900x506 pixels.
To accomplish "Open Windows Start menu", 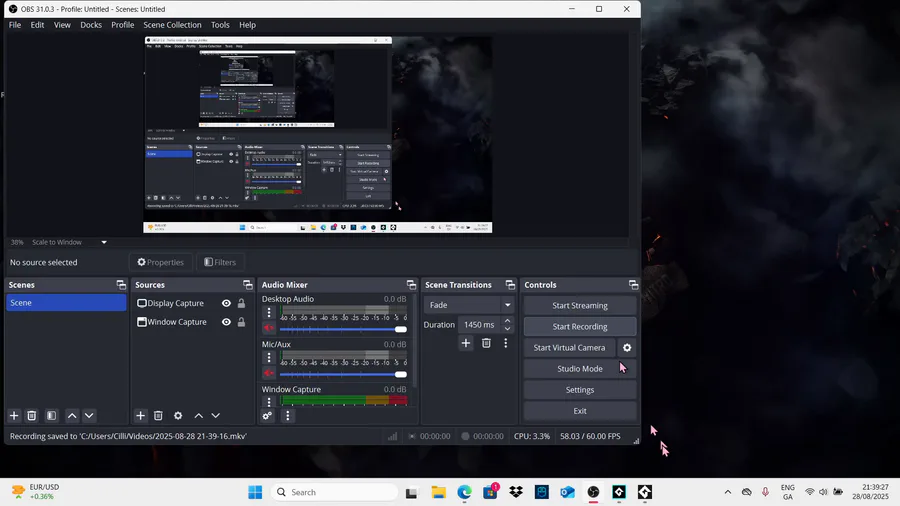I will click(x=255, y=492).
